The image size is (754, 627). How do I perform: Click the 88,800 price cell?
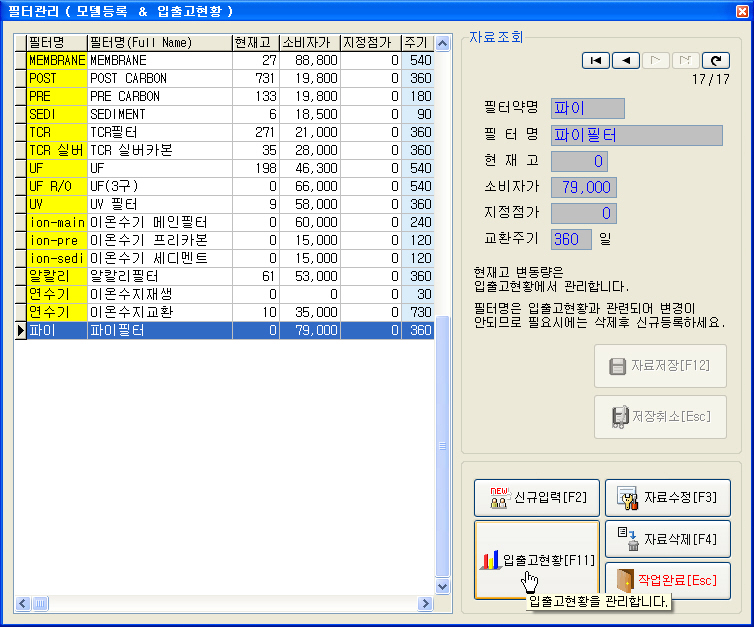tap(310, 61)
